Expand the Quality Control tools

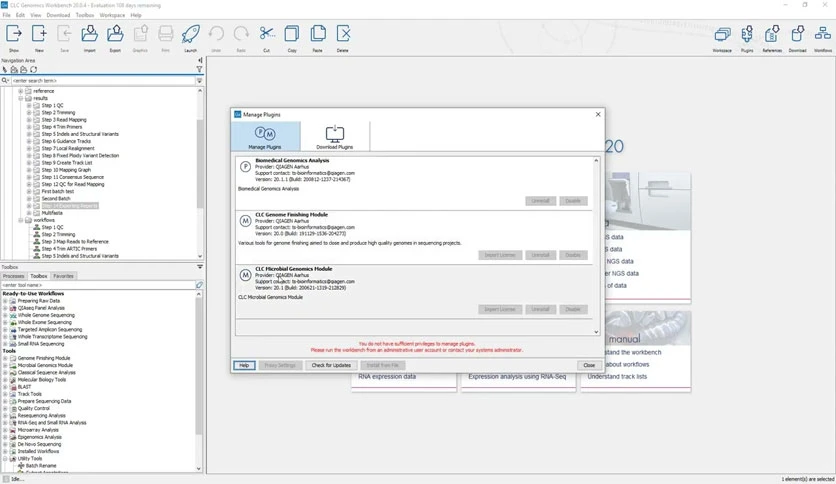pos(5,408)
